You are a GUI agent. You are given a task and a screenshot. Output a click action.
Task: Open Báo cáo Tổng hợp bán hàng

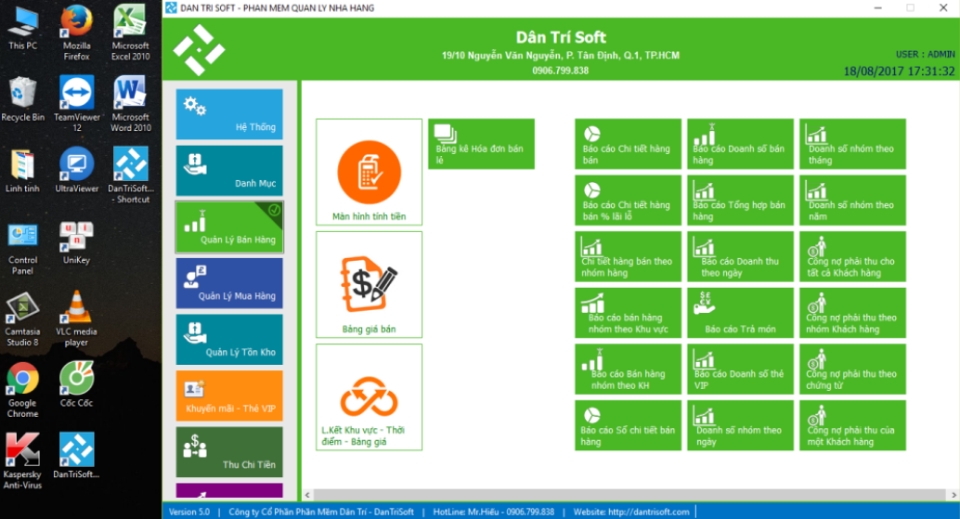point(740,200)
